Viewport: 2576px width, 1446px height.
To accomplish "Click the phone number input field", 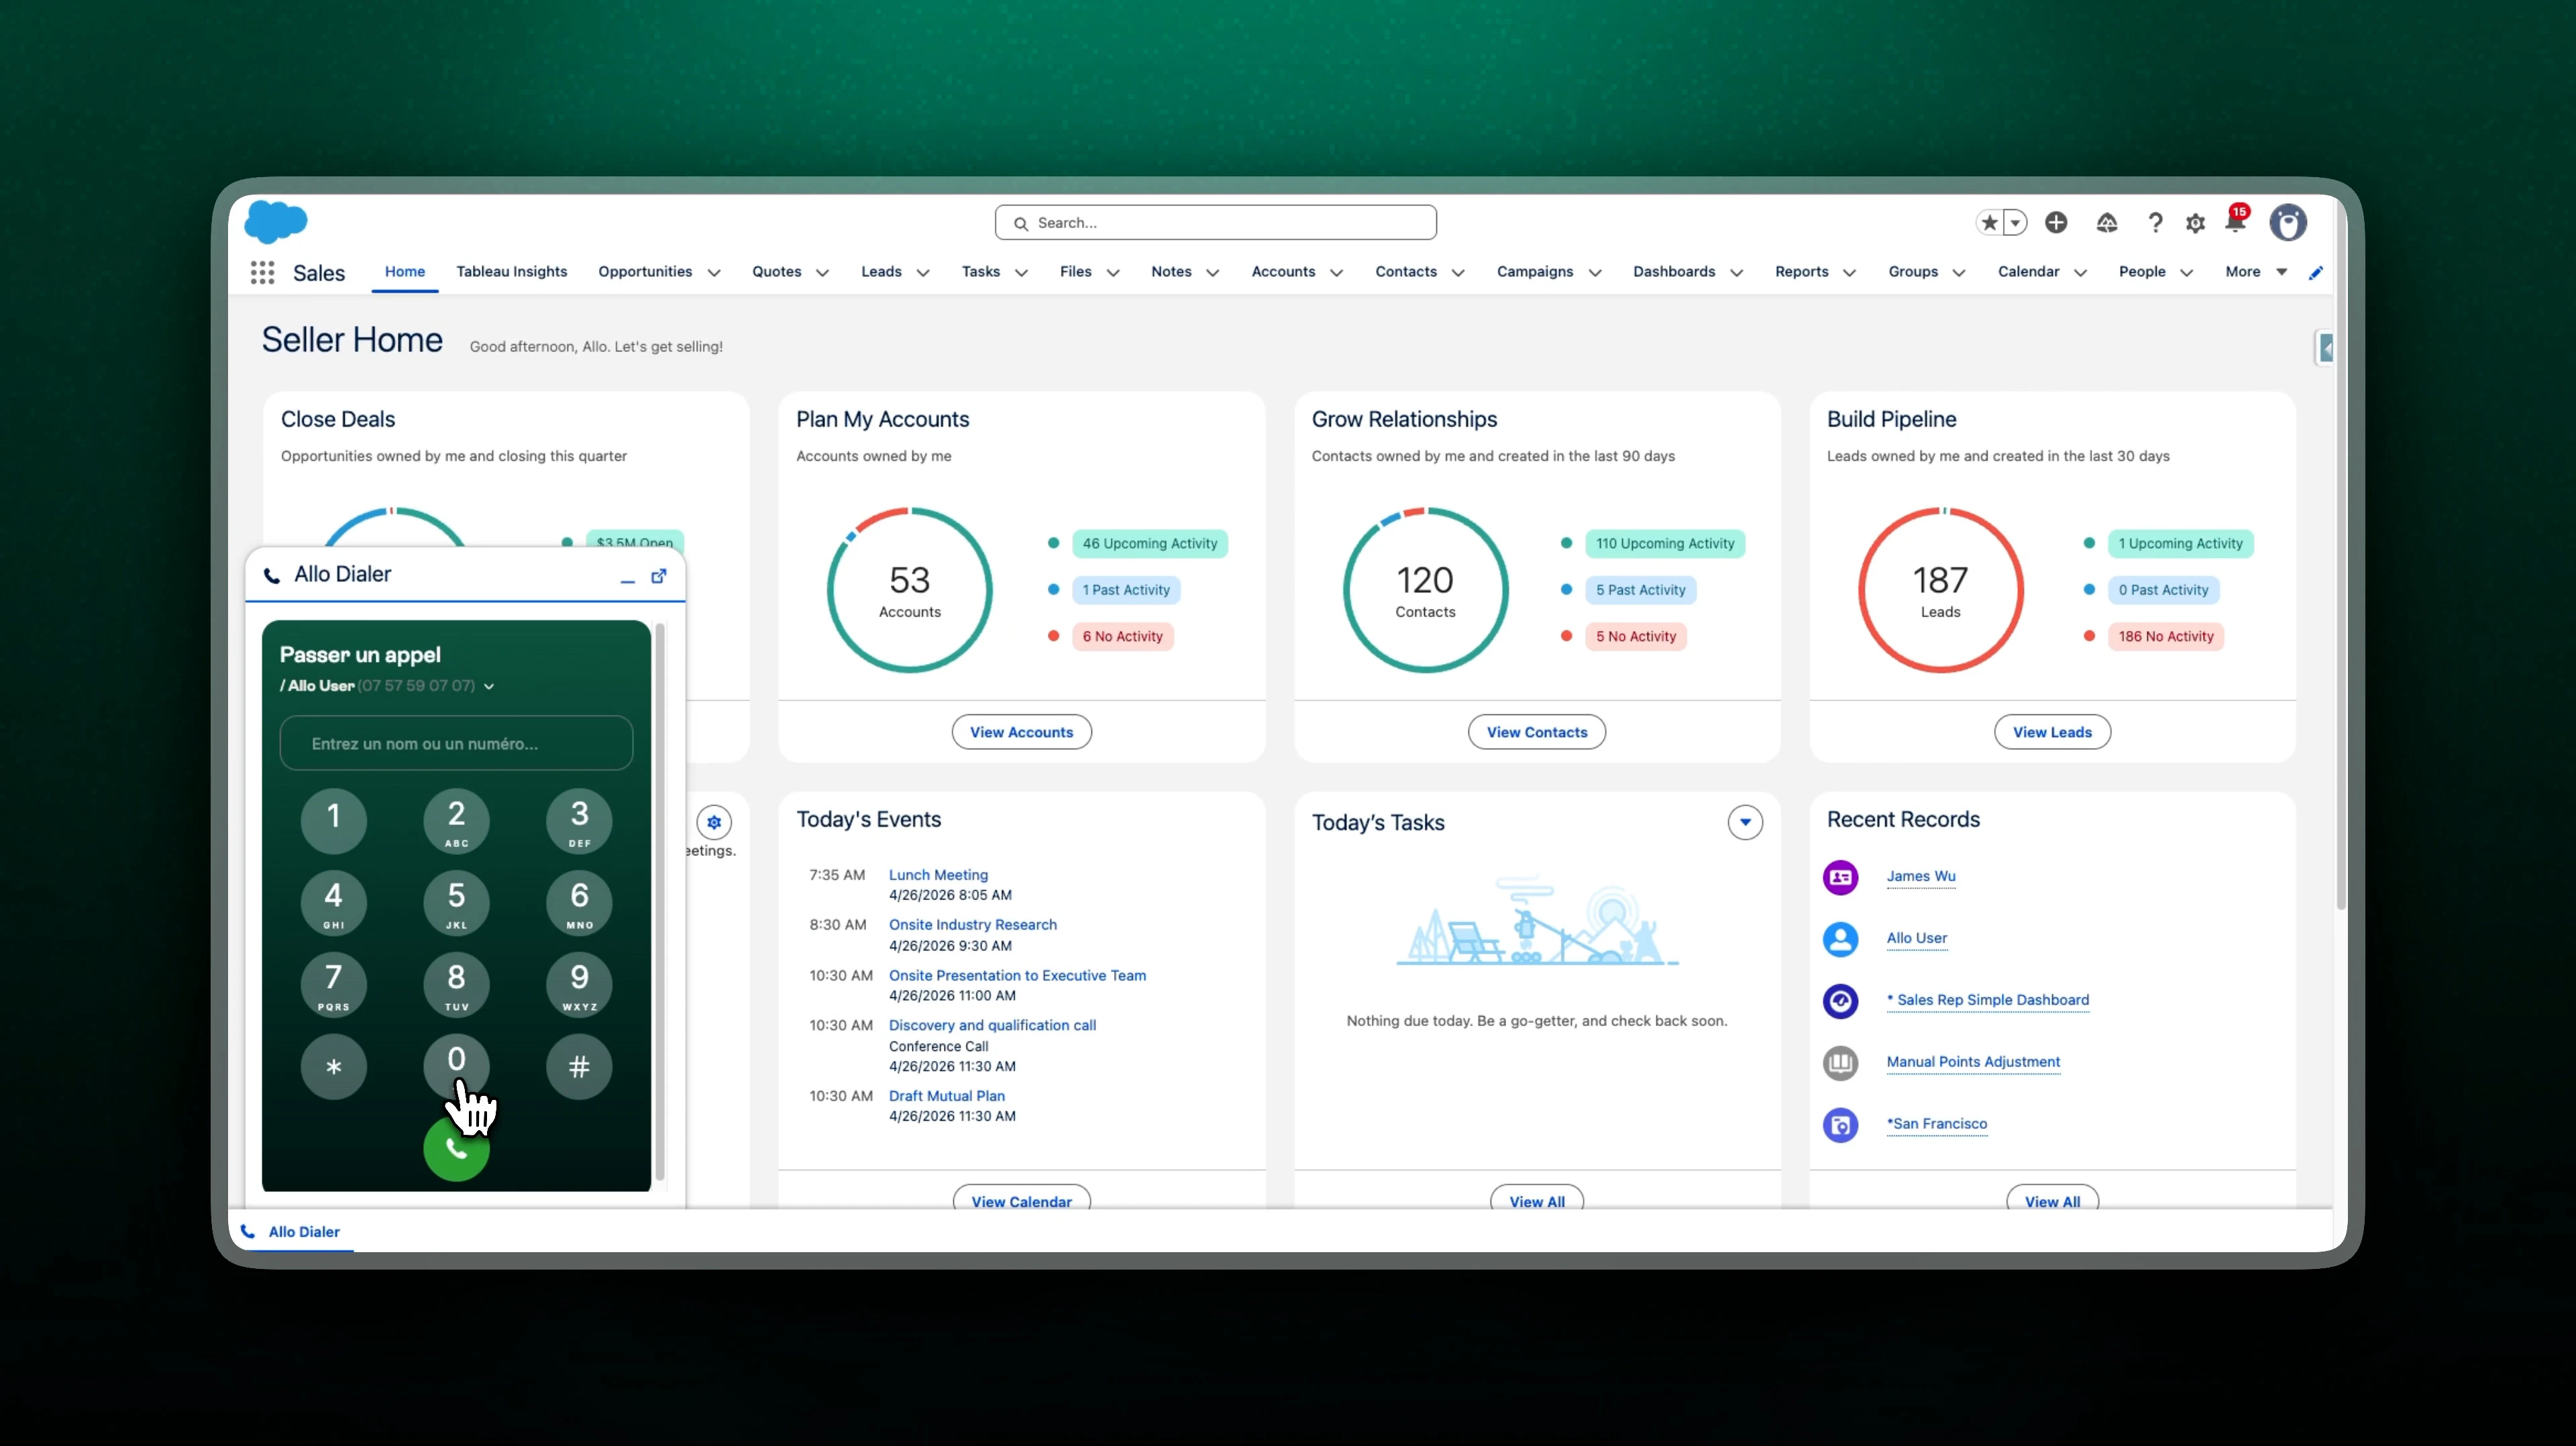I will [456, 743].
